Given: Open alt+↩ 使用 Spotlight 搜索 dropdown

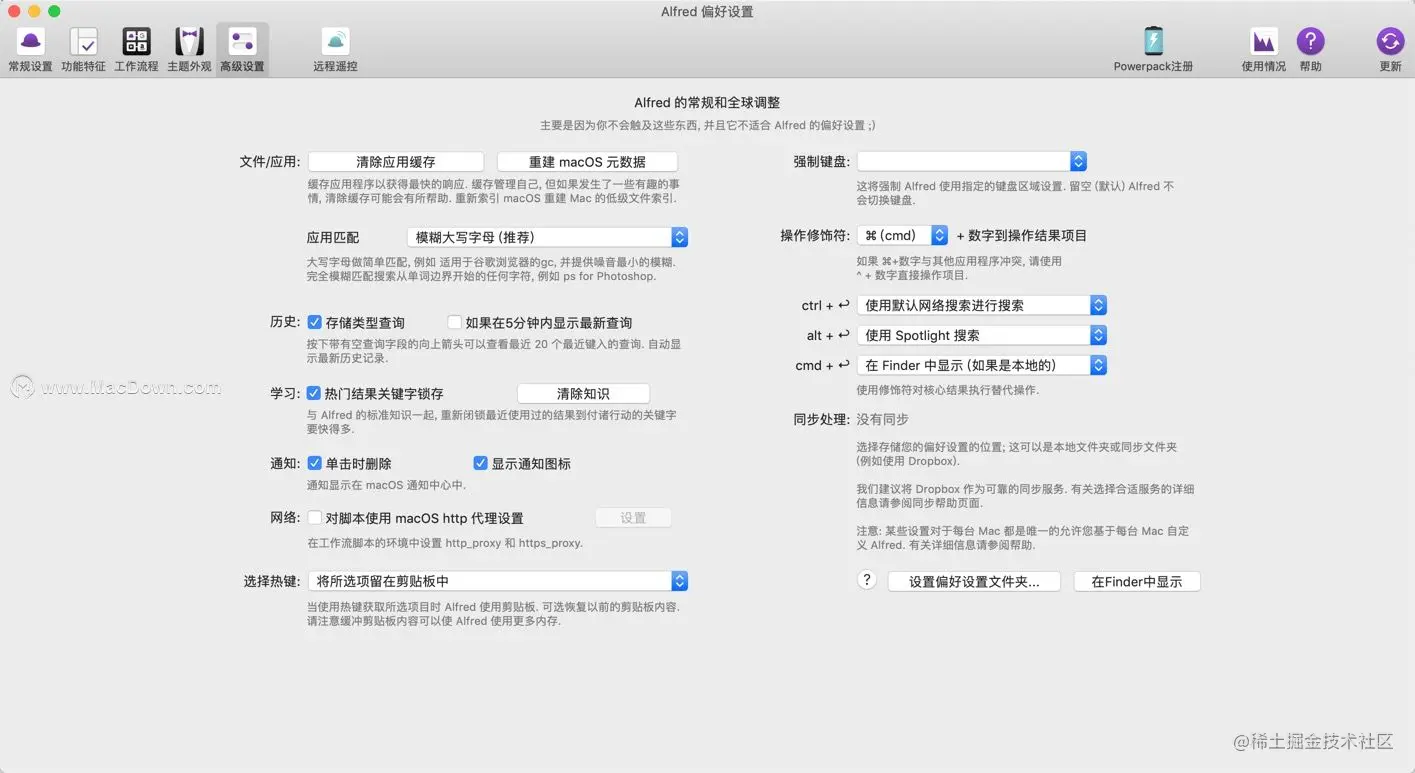Looking at the screenshot, I should coord(982,335).
